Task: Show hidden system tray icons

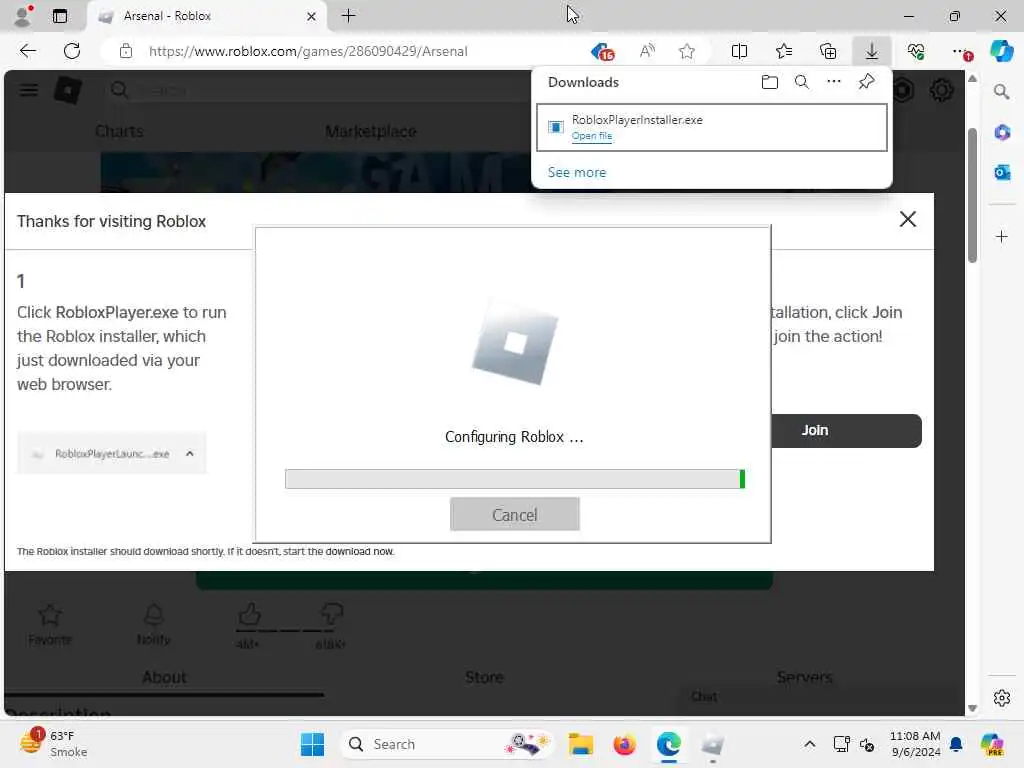Action: 809,744
